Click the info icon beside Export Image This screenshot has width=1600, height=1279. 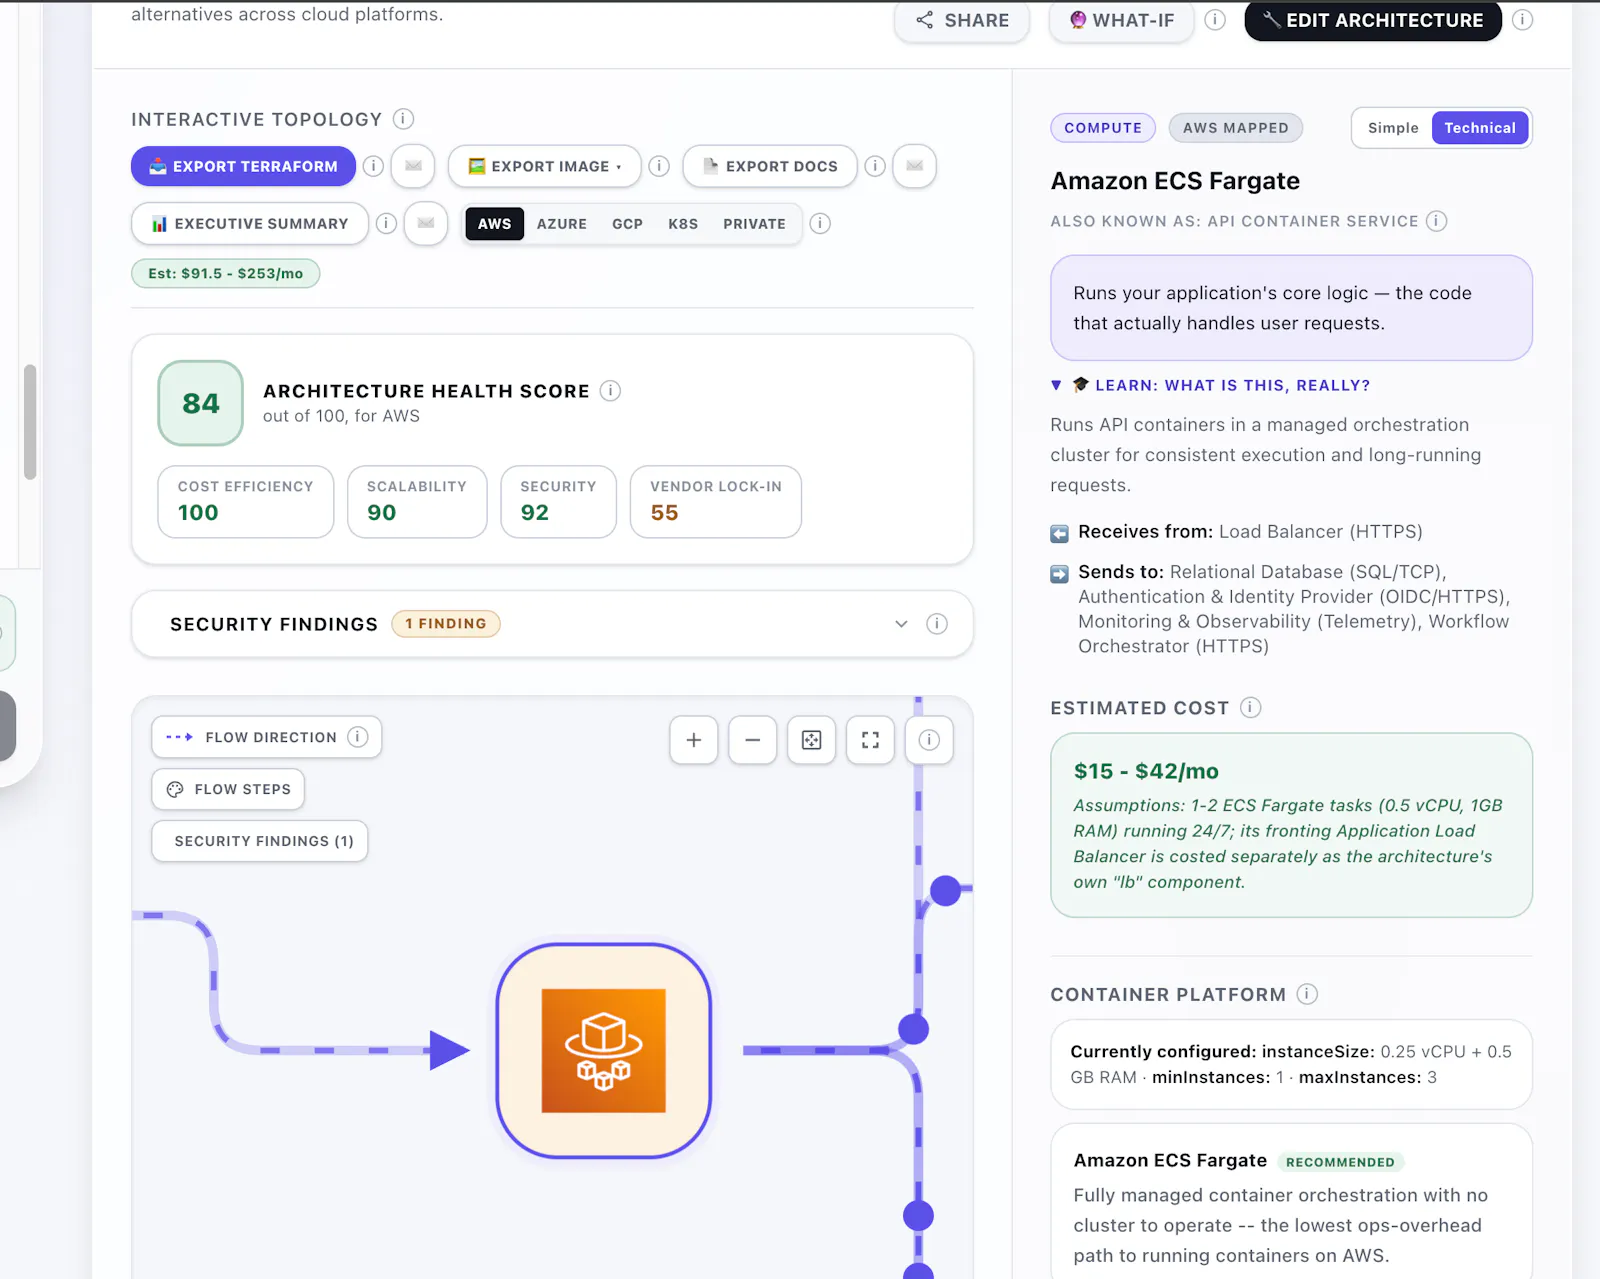pyautogui.click(x=659, y=166)
